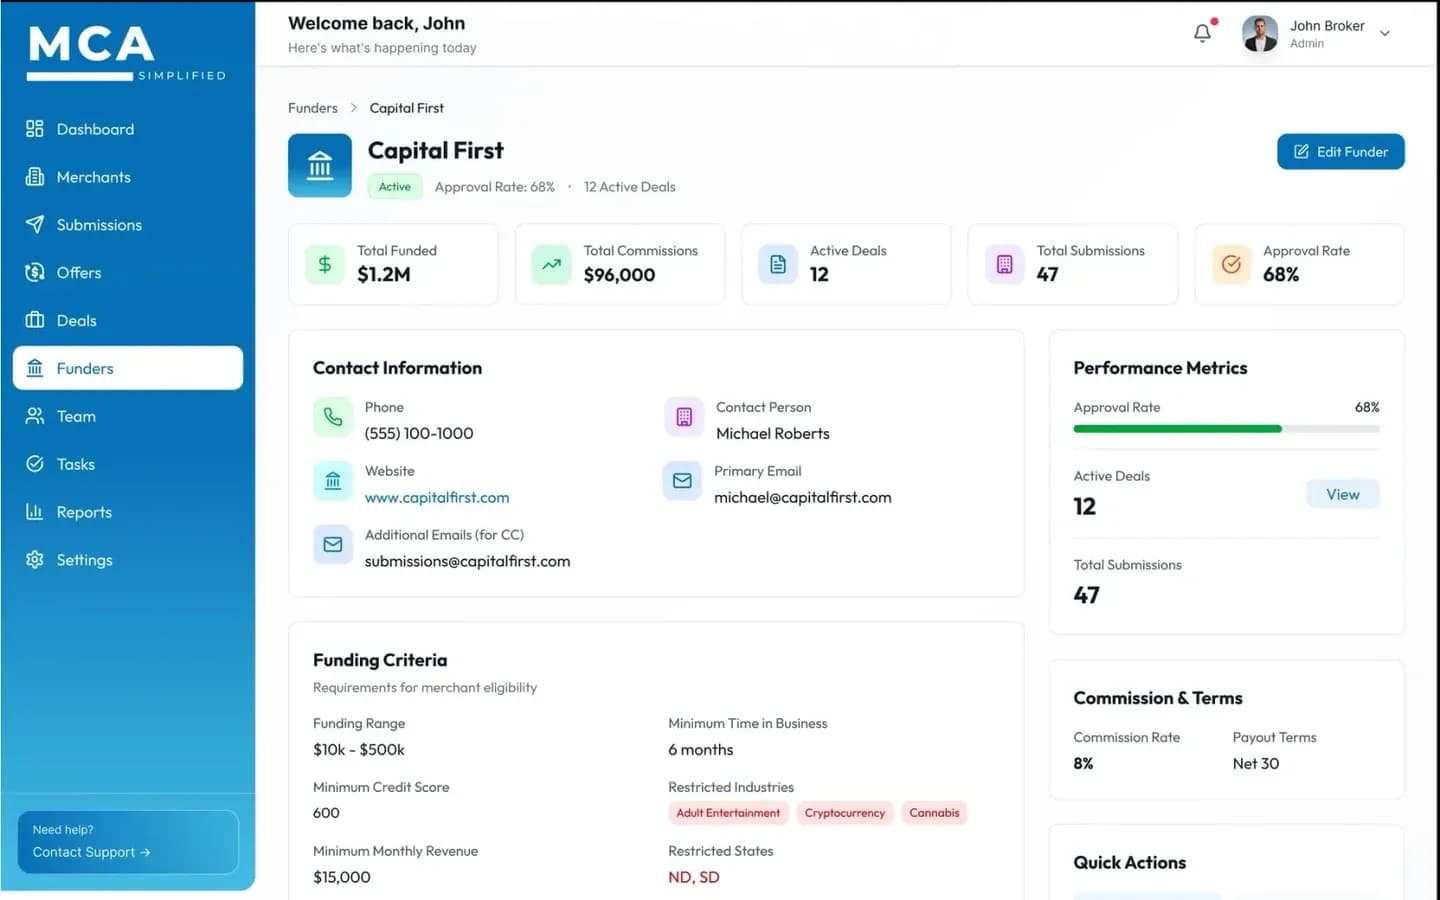
Task: Click the Net 30 payout terms value
Action: coord(1256,763)
